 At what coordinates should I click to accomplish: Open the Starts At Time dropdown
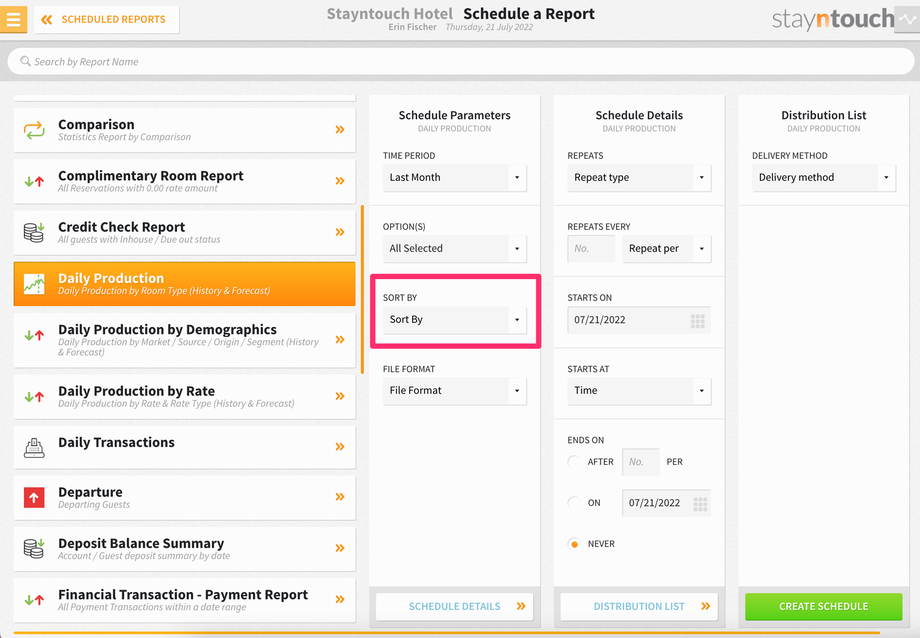(x=639, y=391)
